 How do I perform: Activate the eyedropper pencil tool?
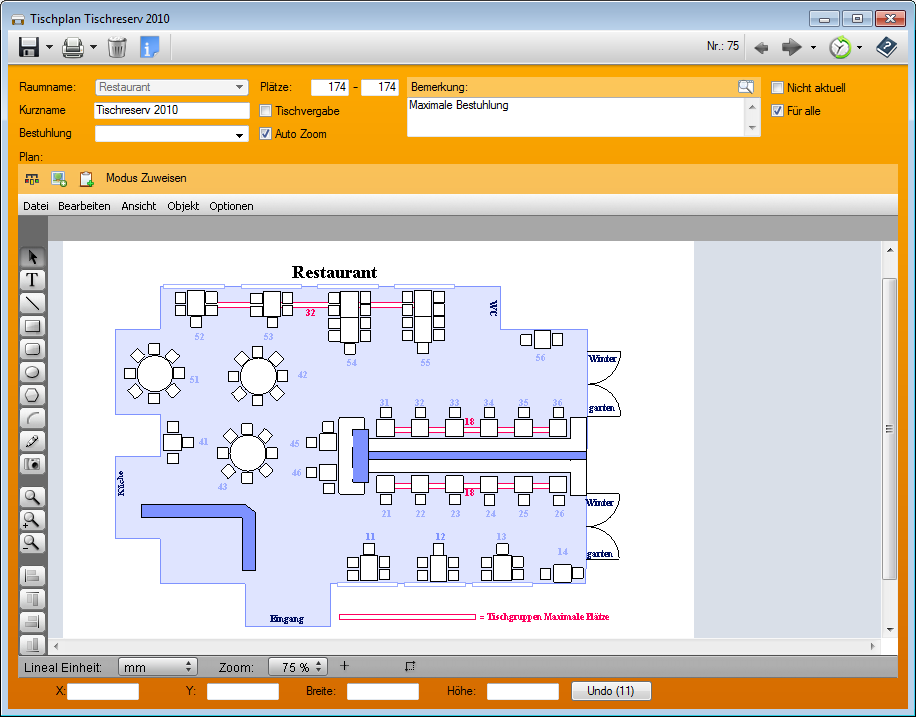tap(33, 441)
